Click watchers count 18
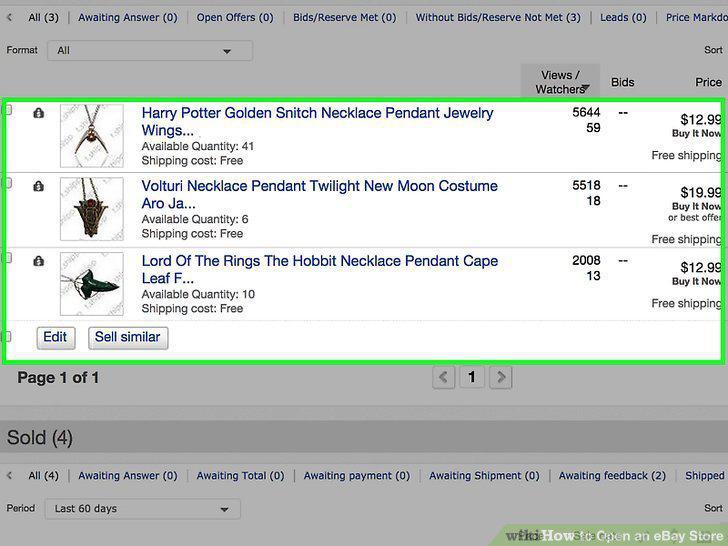The width and height of the screenshot is (728, 546). pyautogui.click(x=593, y=201)
